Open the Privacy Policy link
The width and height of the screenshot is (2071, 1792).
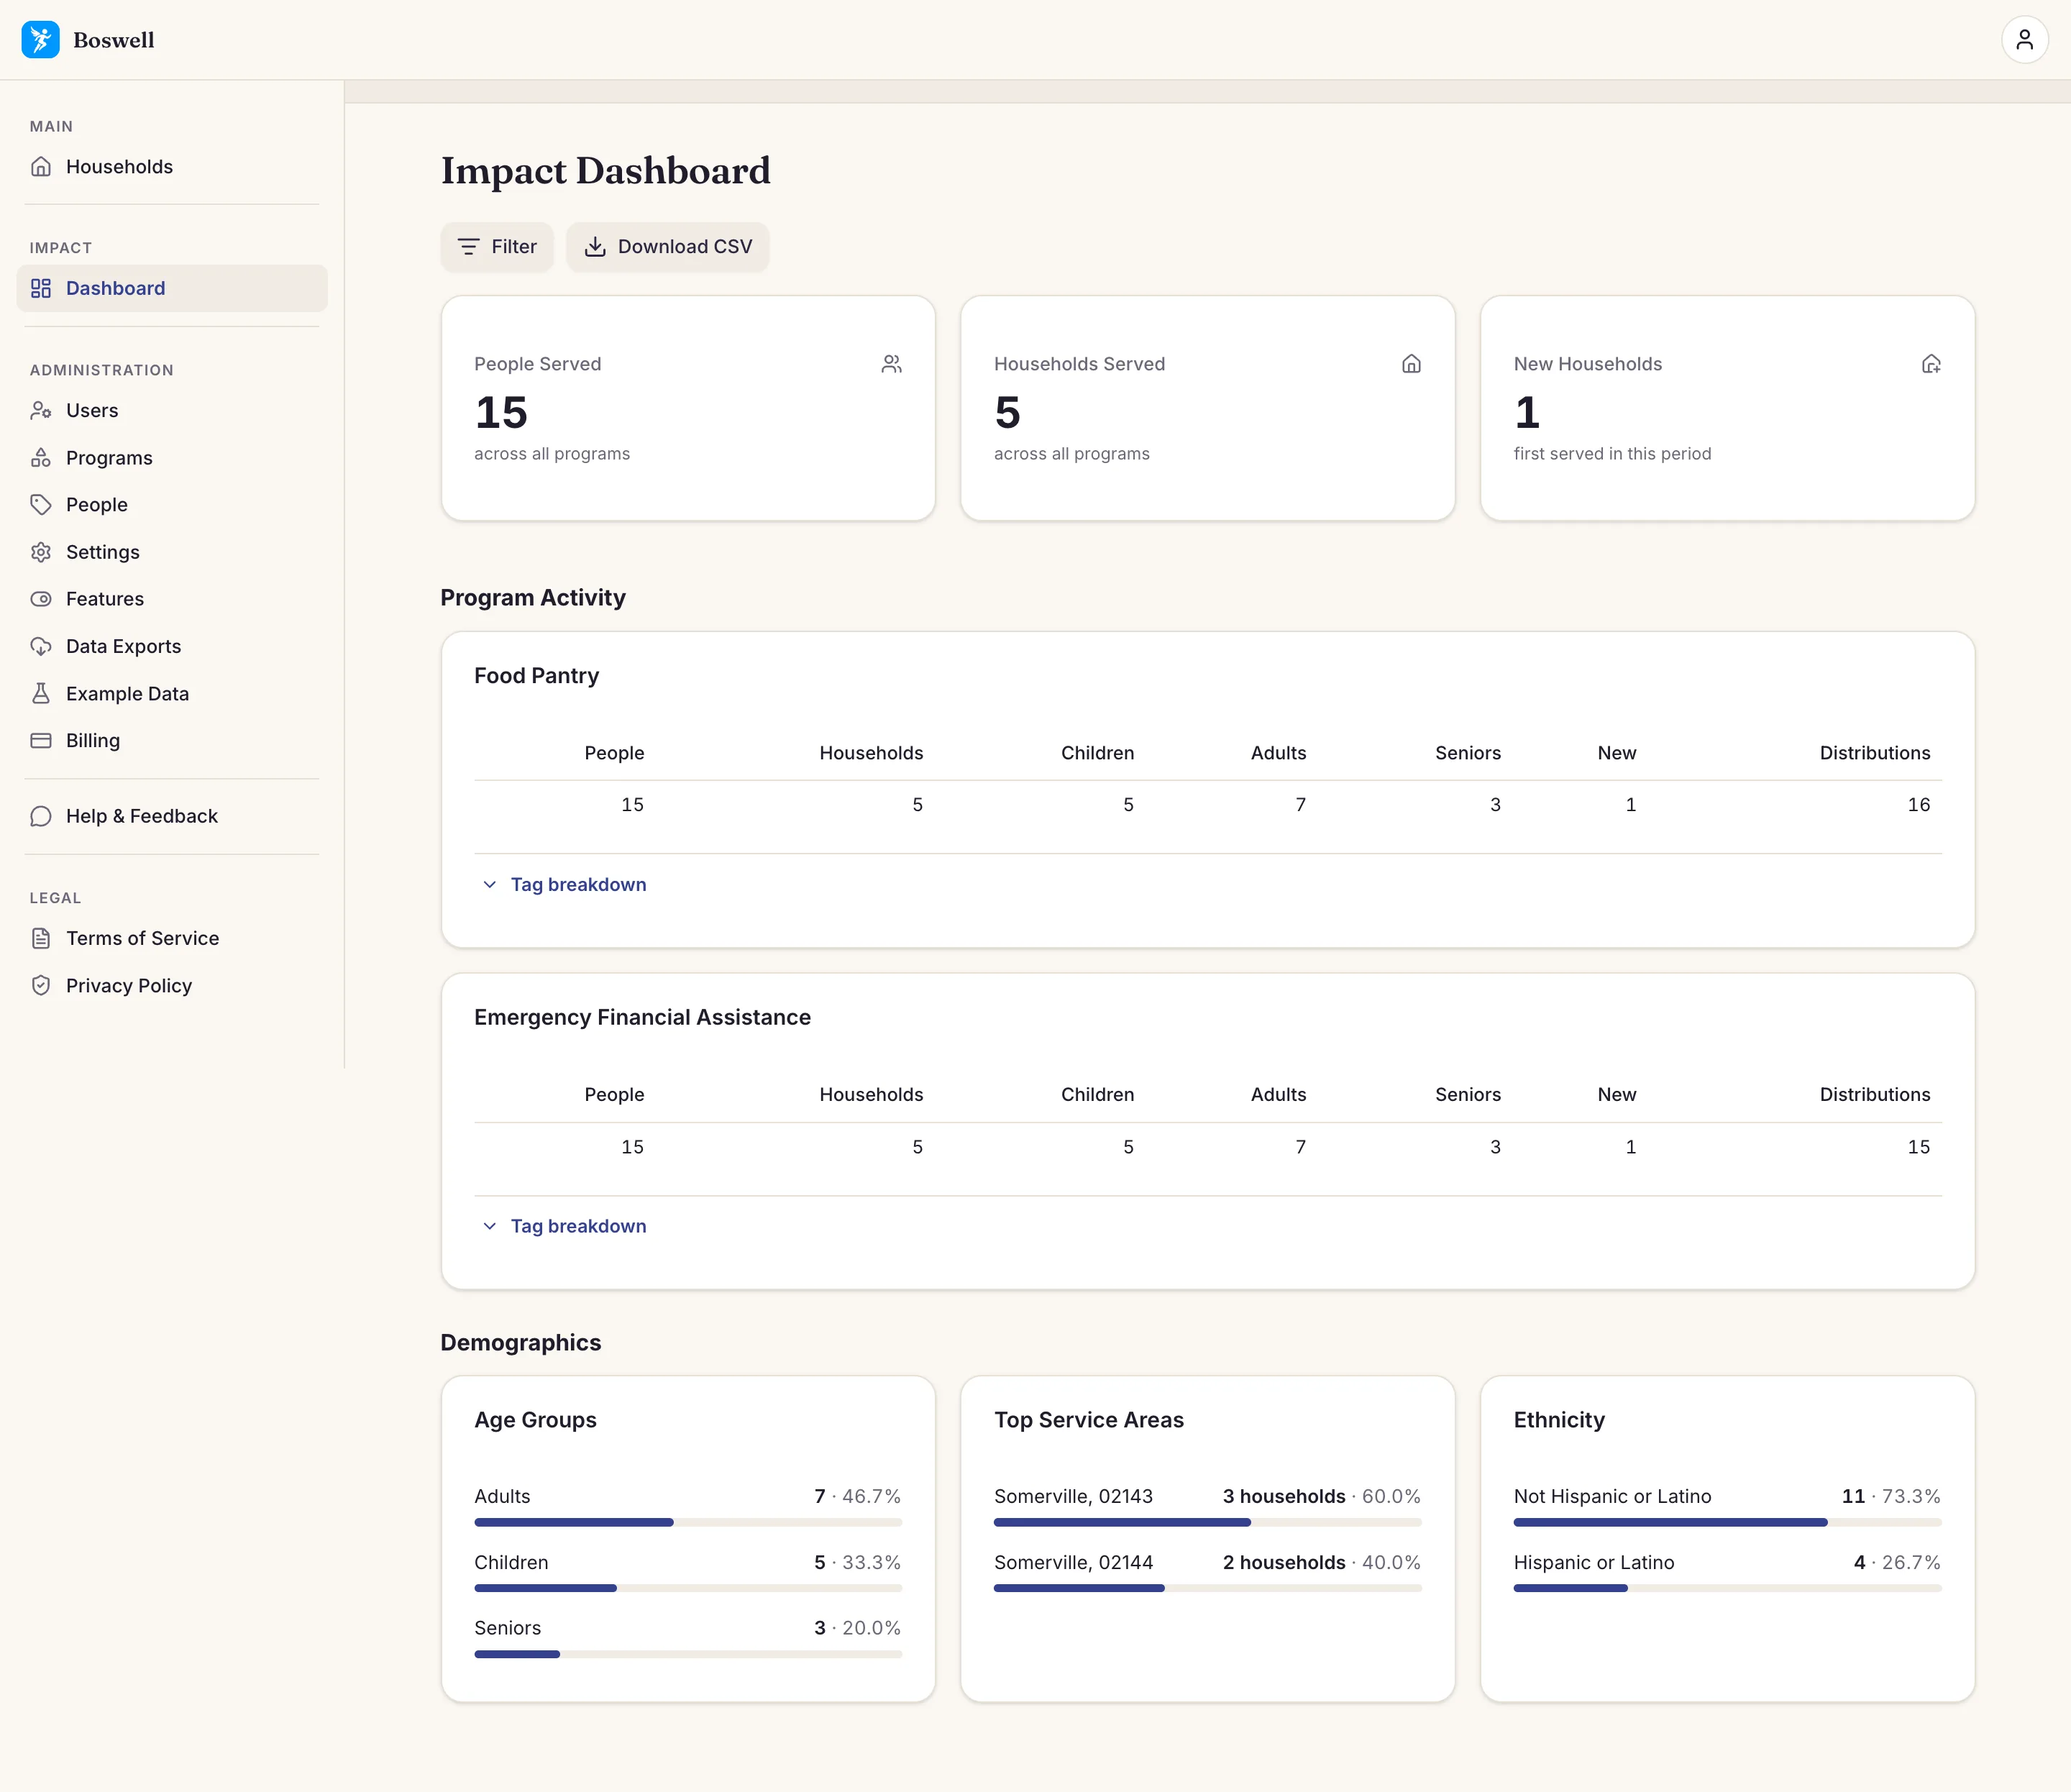click(x=172, y=985)
